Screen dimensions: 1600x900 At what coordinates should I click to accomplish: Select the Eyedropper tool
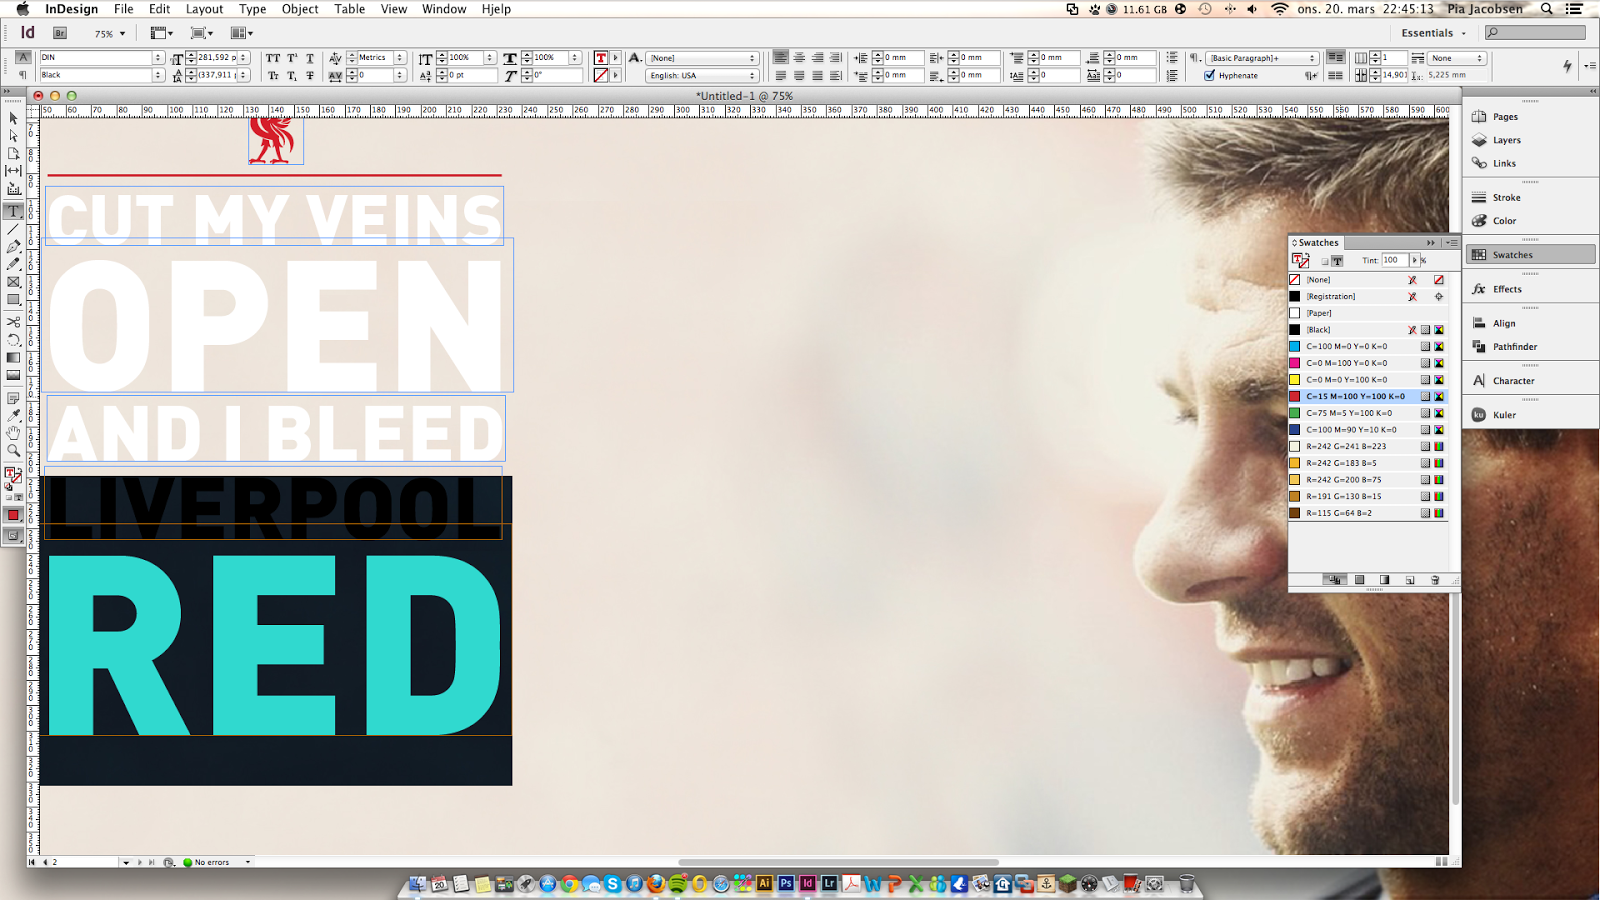click(x=13, y=415)
